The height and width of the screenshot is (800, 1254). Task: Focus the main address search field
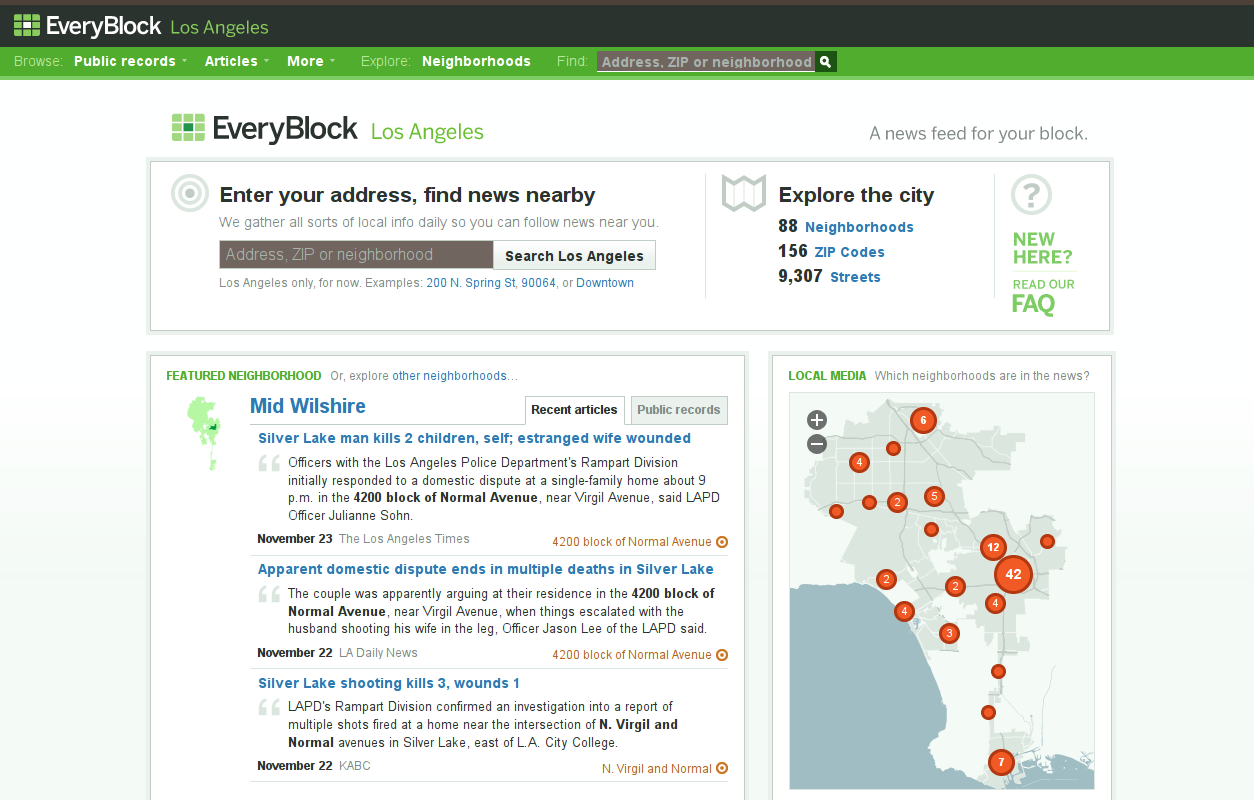point(356,255)
